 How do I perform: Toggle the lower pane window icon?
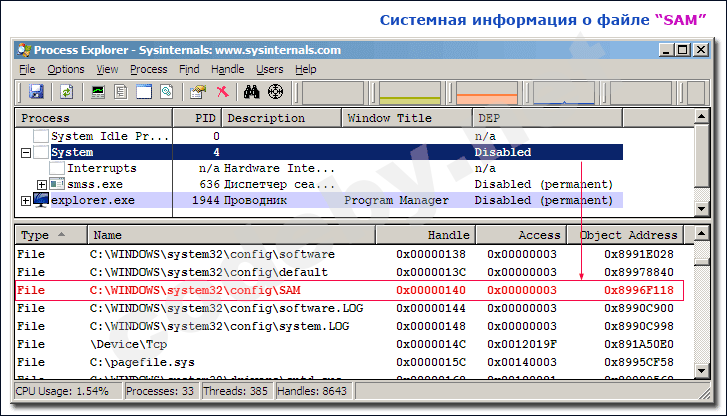(144, 92)
